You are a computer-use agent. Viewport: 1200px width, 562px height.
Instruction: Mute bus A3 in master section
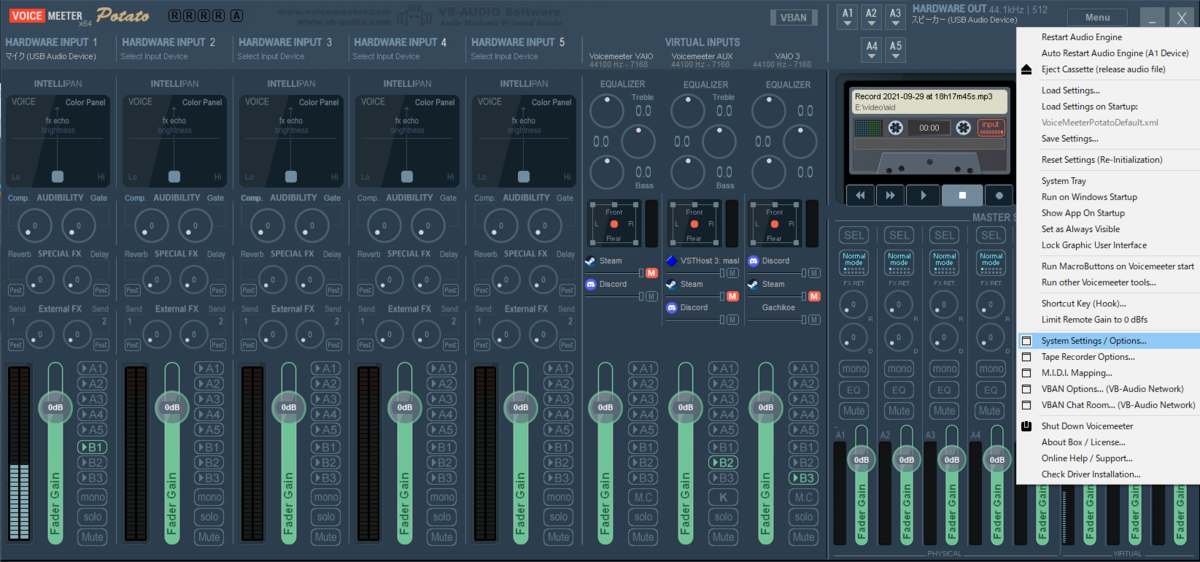[945, 410]
